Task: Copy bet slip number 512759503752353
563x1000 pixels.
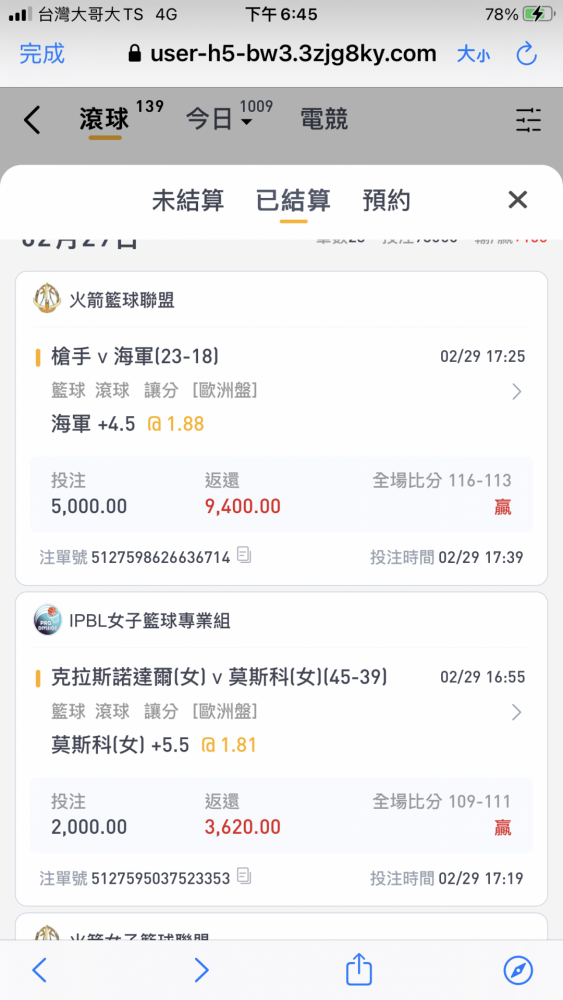Action: tap(244, 876)
